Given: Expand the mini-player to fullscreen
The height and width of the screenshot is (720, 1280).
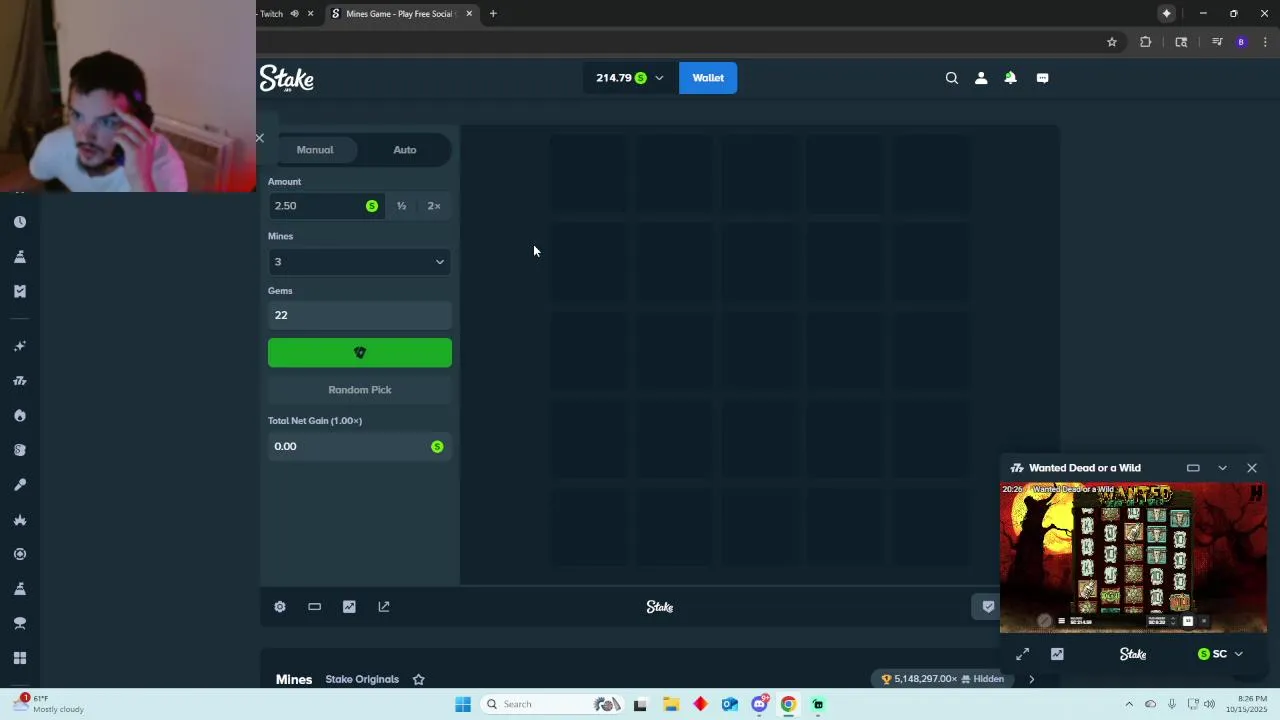Looking at the screenshot, I should tap(1022, 654).
